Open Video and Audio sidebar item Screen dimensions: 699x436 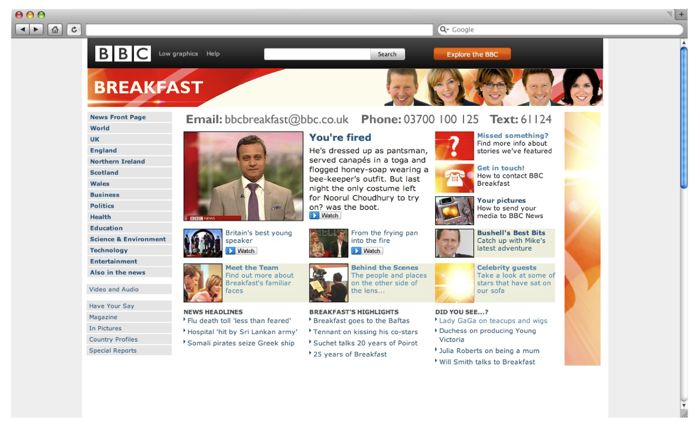[x=129, y=290]
